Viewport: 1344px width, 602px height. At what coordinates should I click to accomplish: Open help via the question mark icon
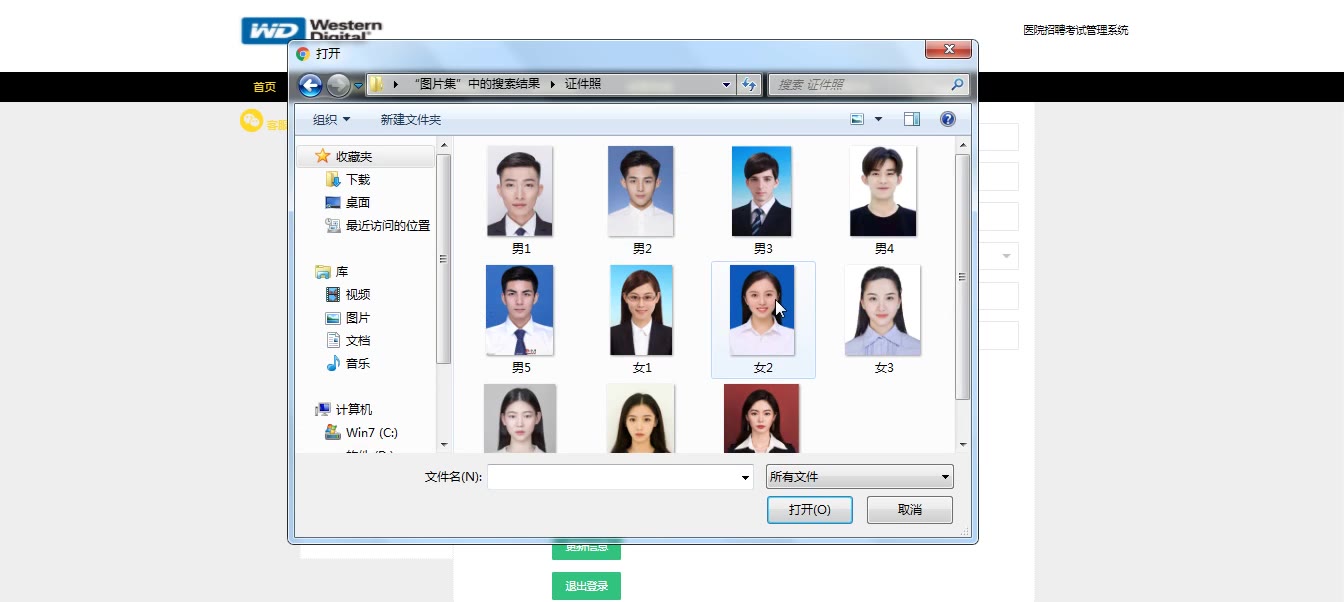pos(948,119)
